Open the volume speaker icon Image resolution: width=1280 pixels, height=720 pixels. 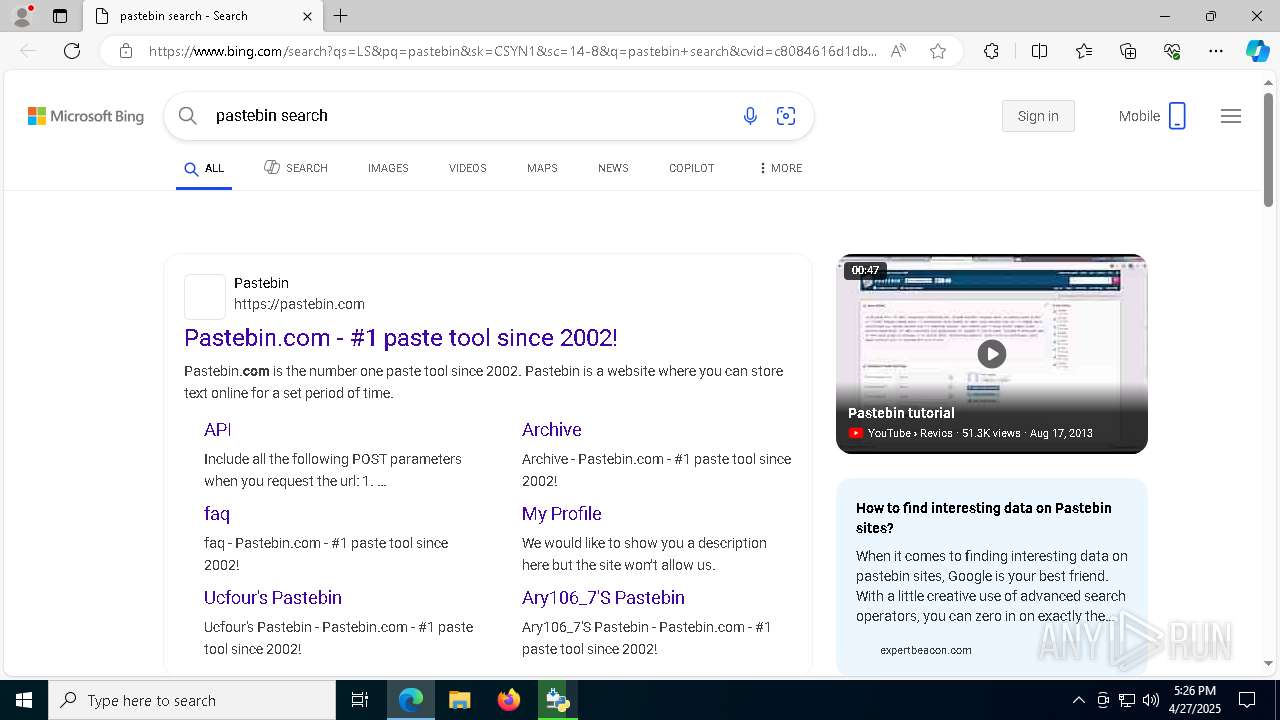1150,700
